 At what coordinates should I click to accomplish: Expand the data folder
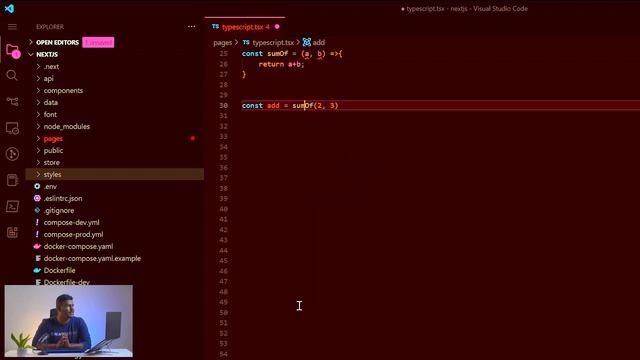coord(38,102)
